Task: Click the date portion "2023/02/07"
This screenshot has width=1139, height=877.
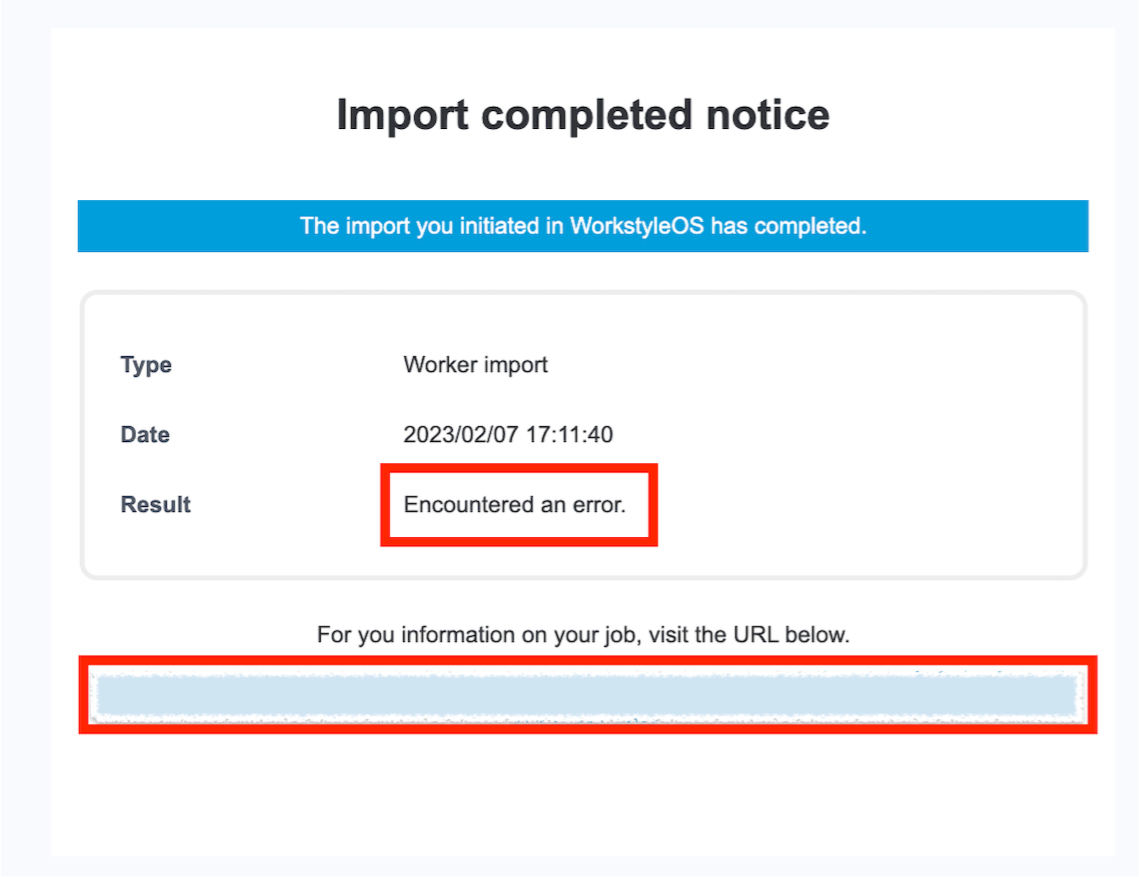Action: tap(461, 435)
